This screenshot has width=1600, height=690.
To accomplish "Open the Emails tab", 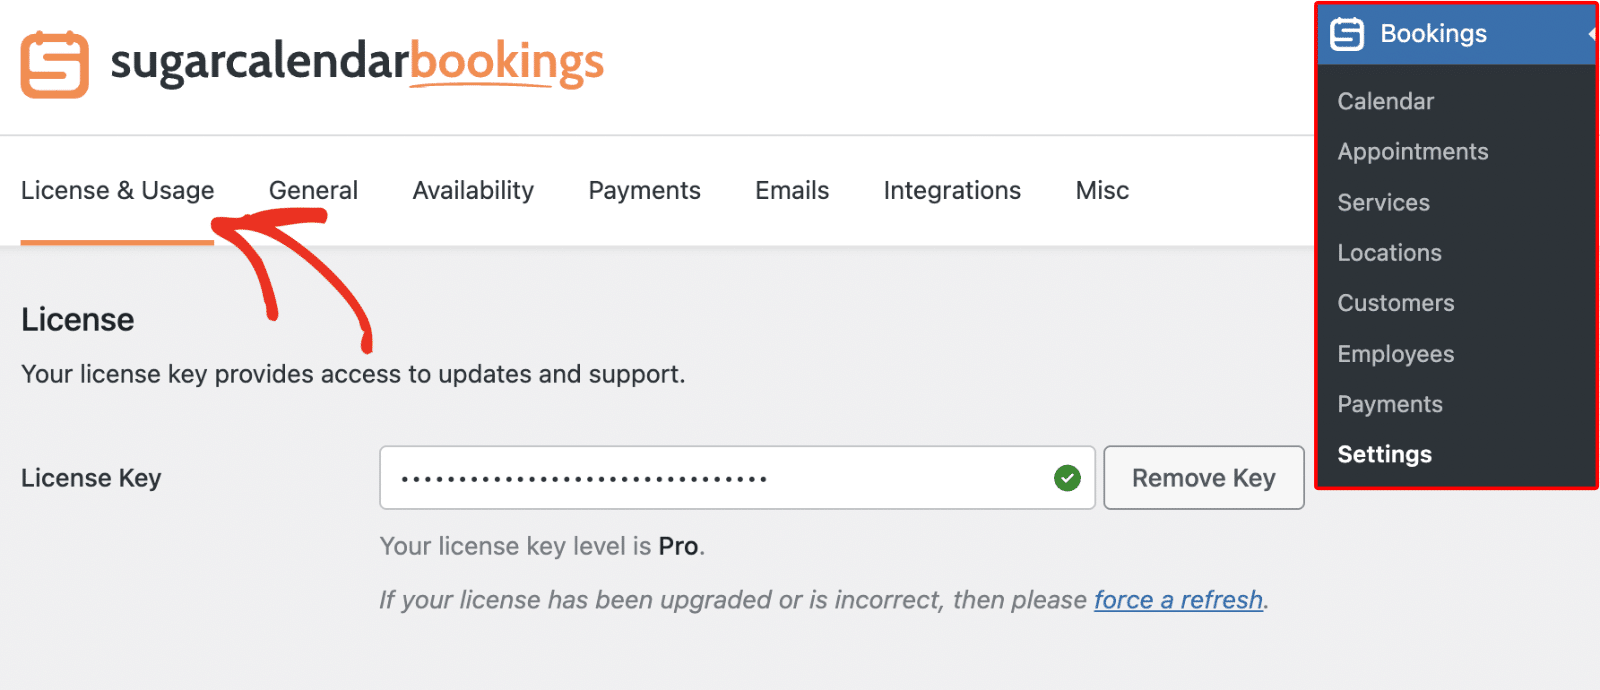I will coord(791,190).
